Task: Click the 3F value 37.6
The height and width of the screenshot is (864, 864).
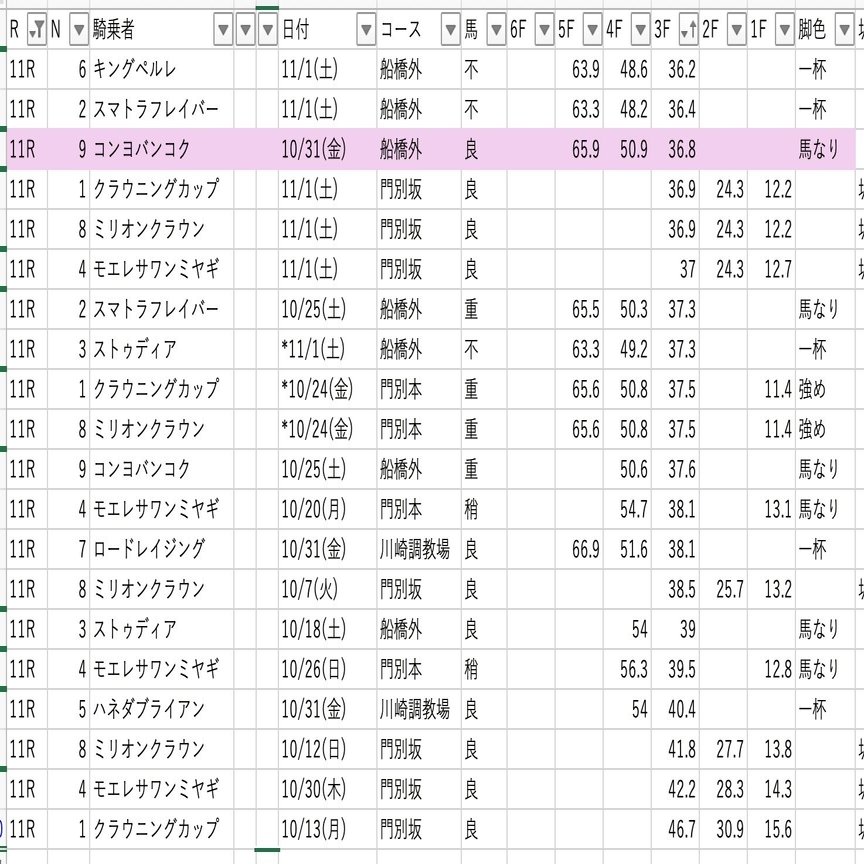Action: point(682,469)
